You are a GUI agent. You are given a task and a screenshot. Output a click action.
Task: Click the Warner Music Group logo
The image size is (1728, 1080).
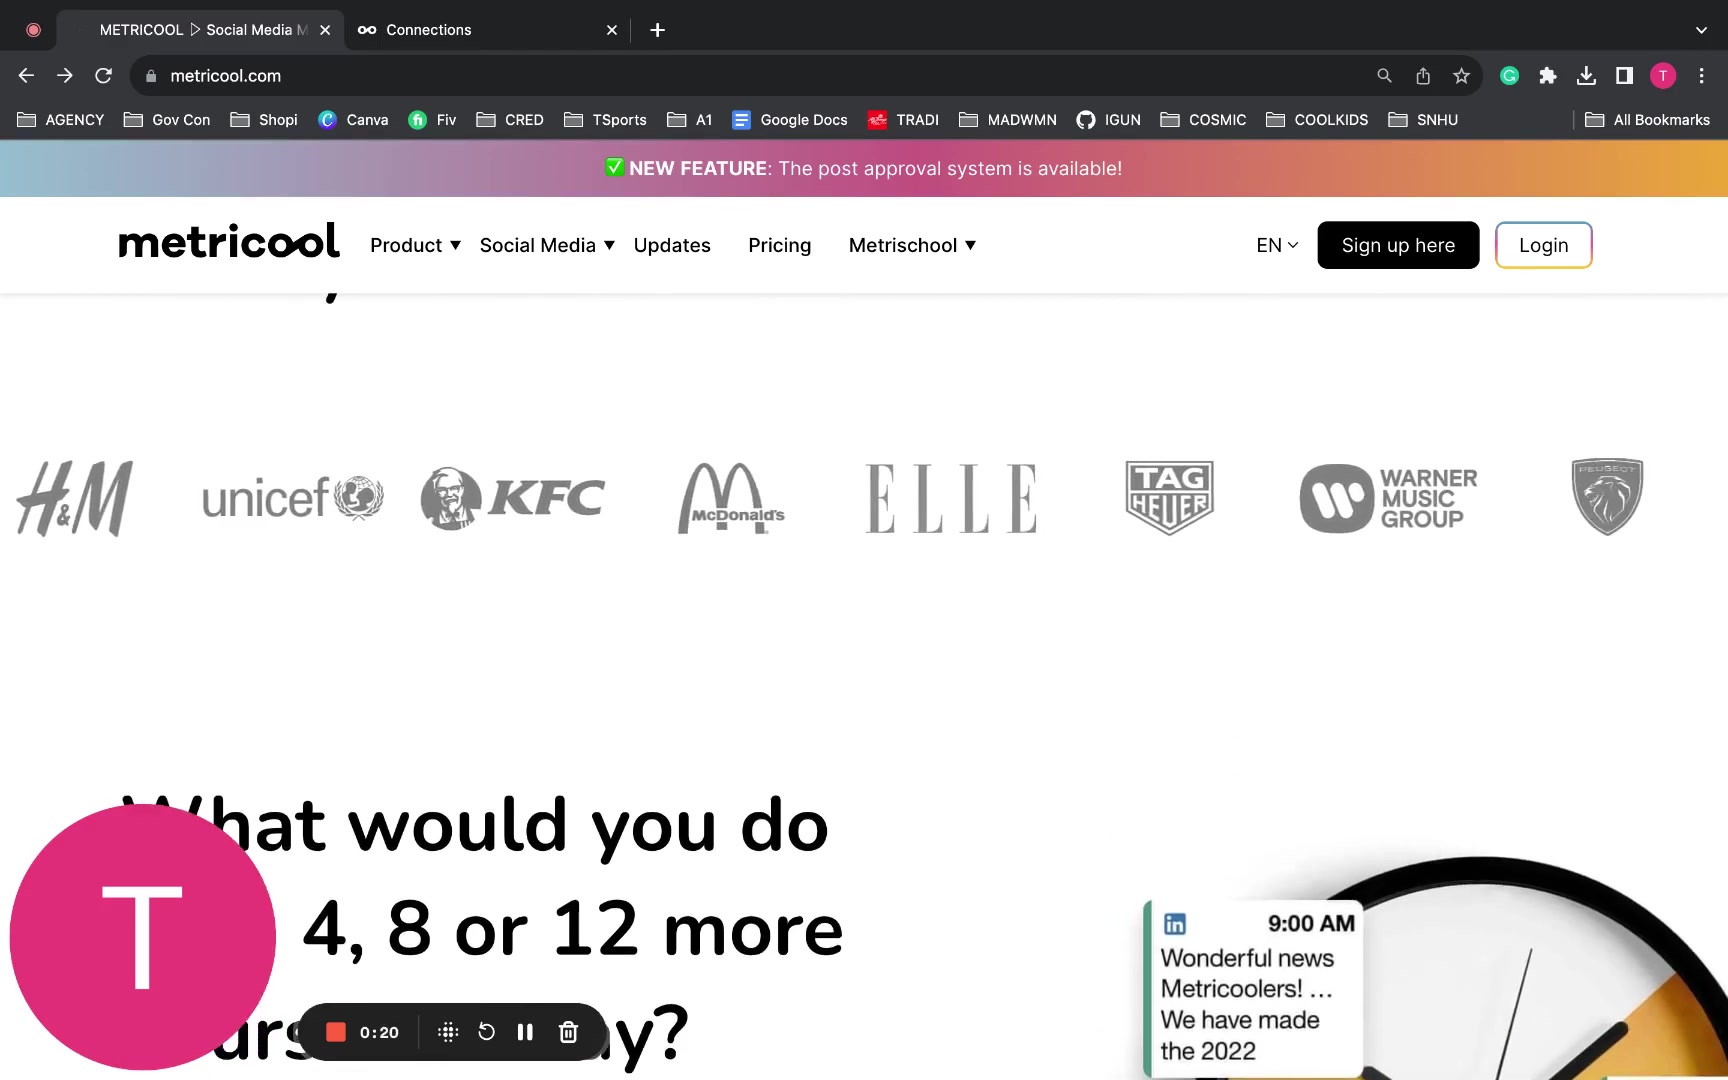(1388, 498)
